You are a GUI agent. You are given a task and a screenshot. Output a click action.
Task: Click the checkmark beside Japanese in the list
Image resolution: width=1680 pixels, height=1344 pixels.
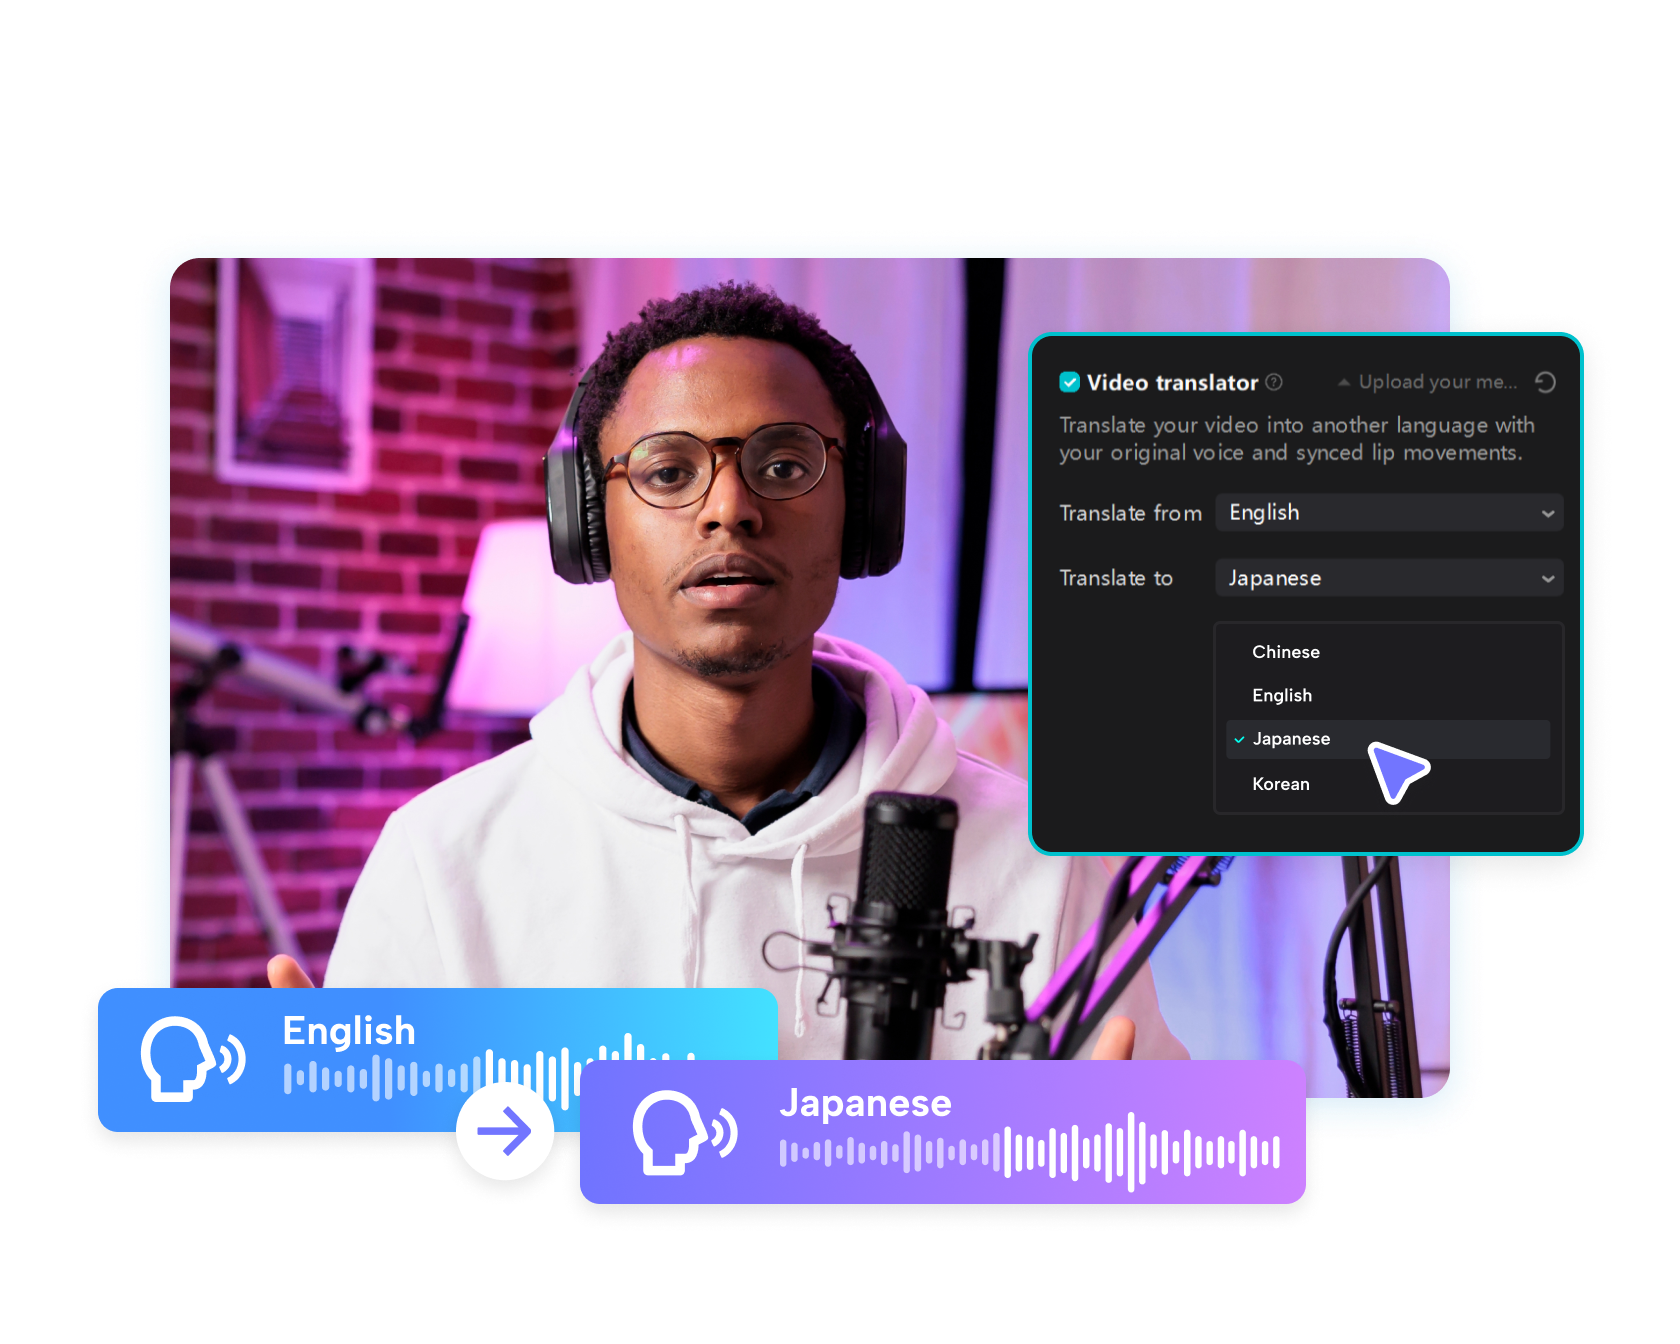[x=1239, y=740]
